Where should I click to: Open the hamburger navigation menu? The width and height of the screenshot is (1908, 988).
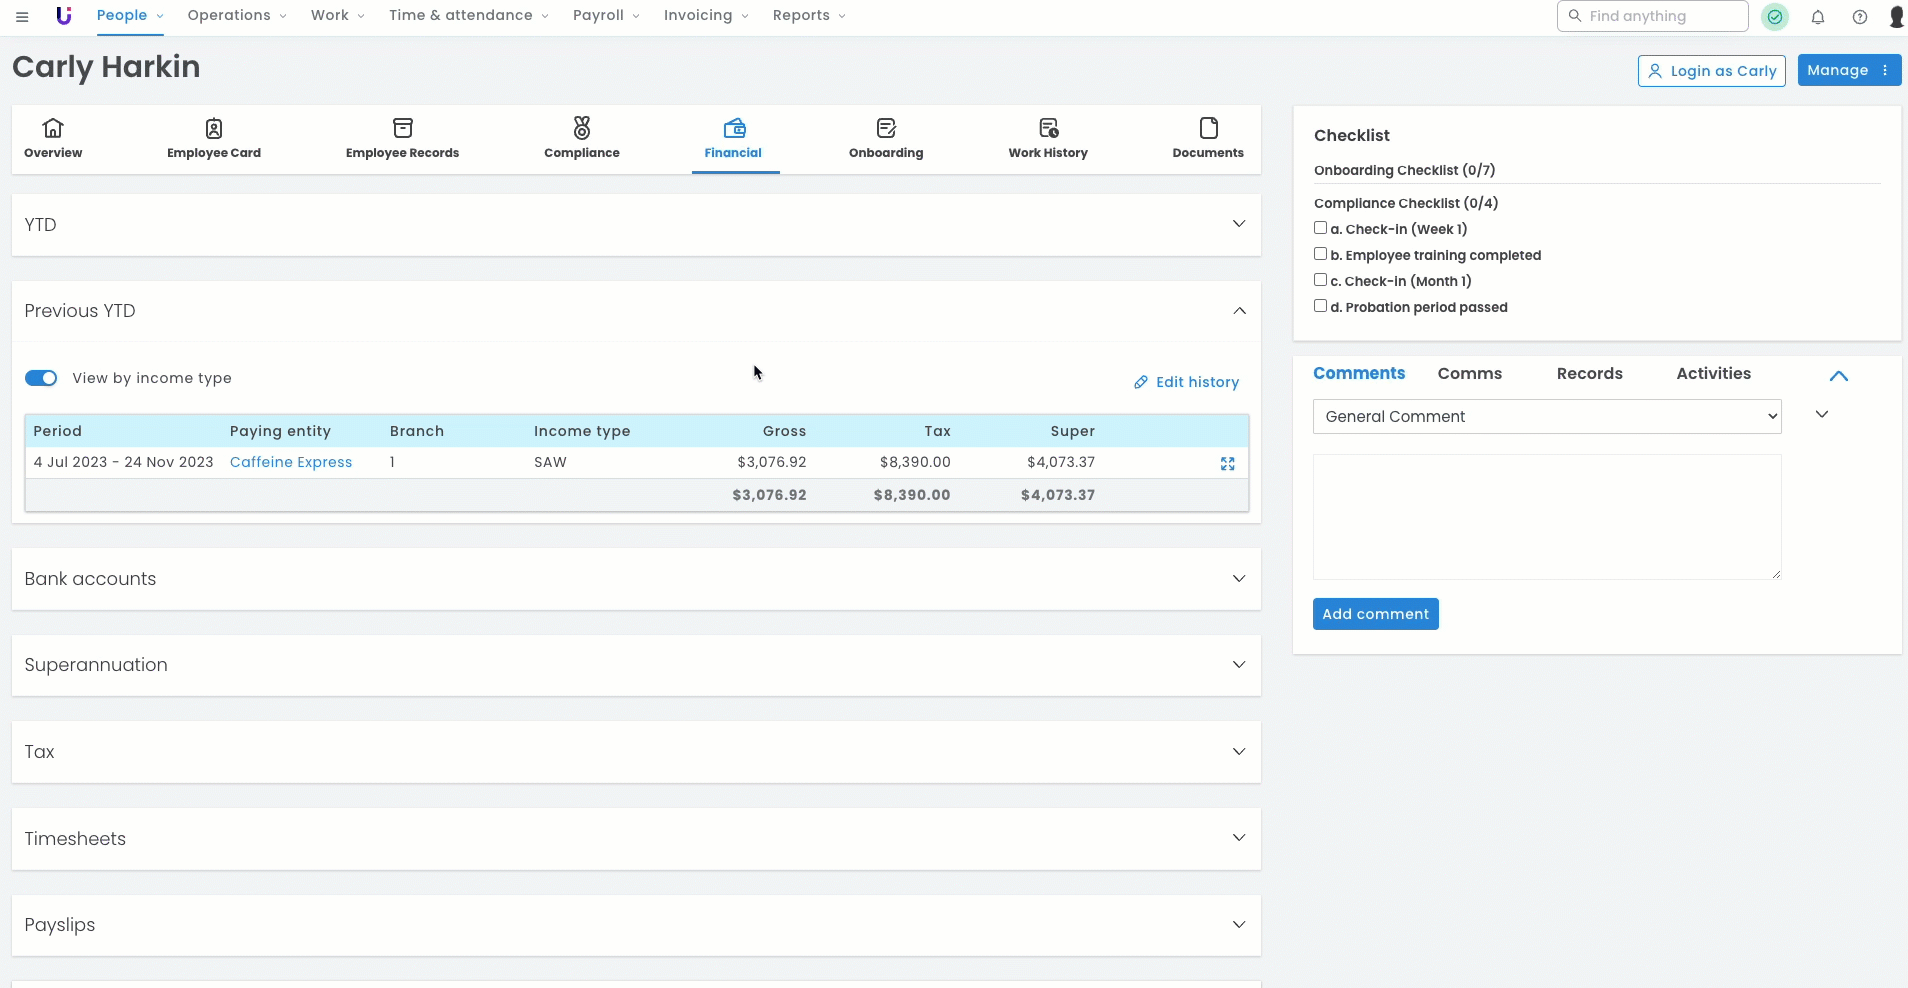point(22,16)
